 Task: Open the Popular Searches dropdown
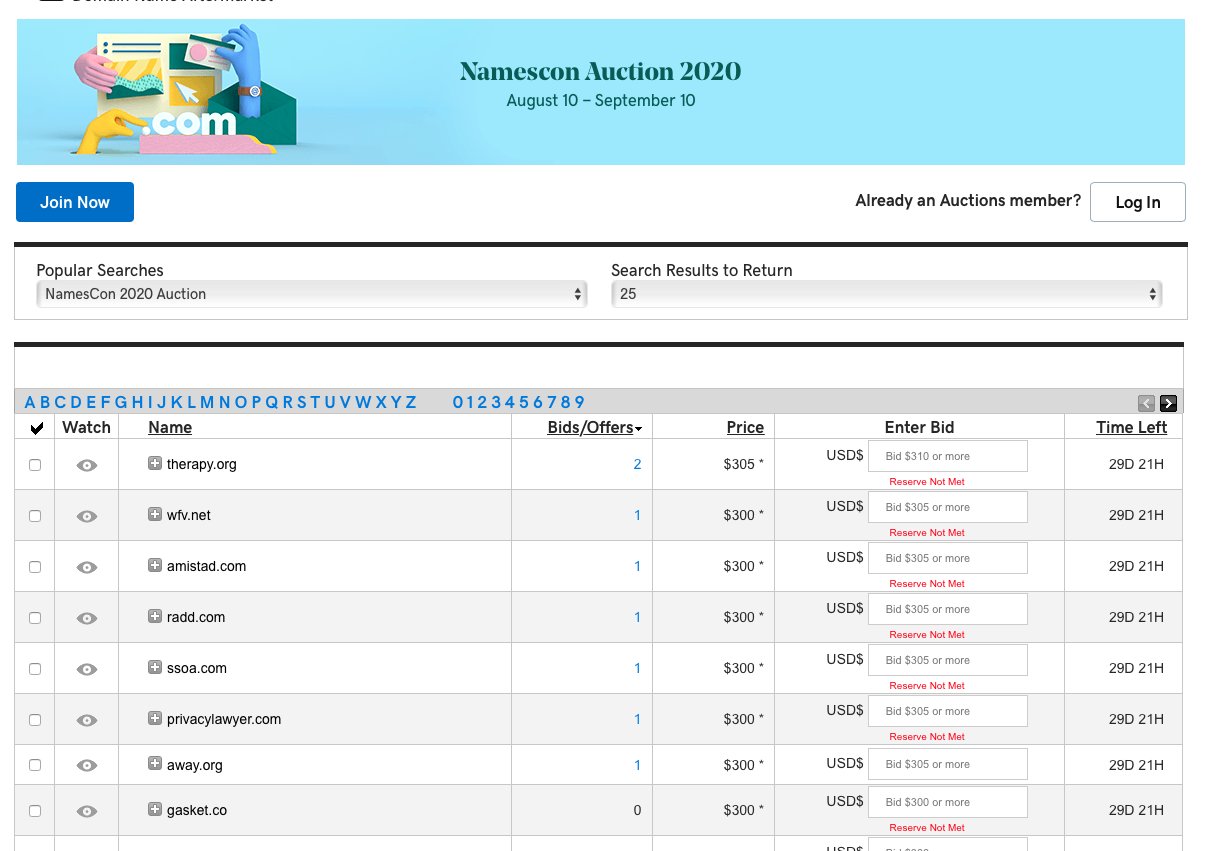click(x=312, y=294)
